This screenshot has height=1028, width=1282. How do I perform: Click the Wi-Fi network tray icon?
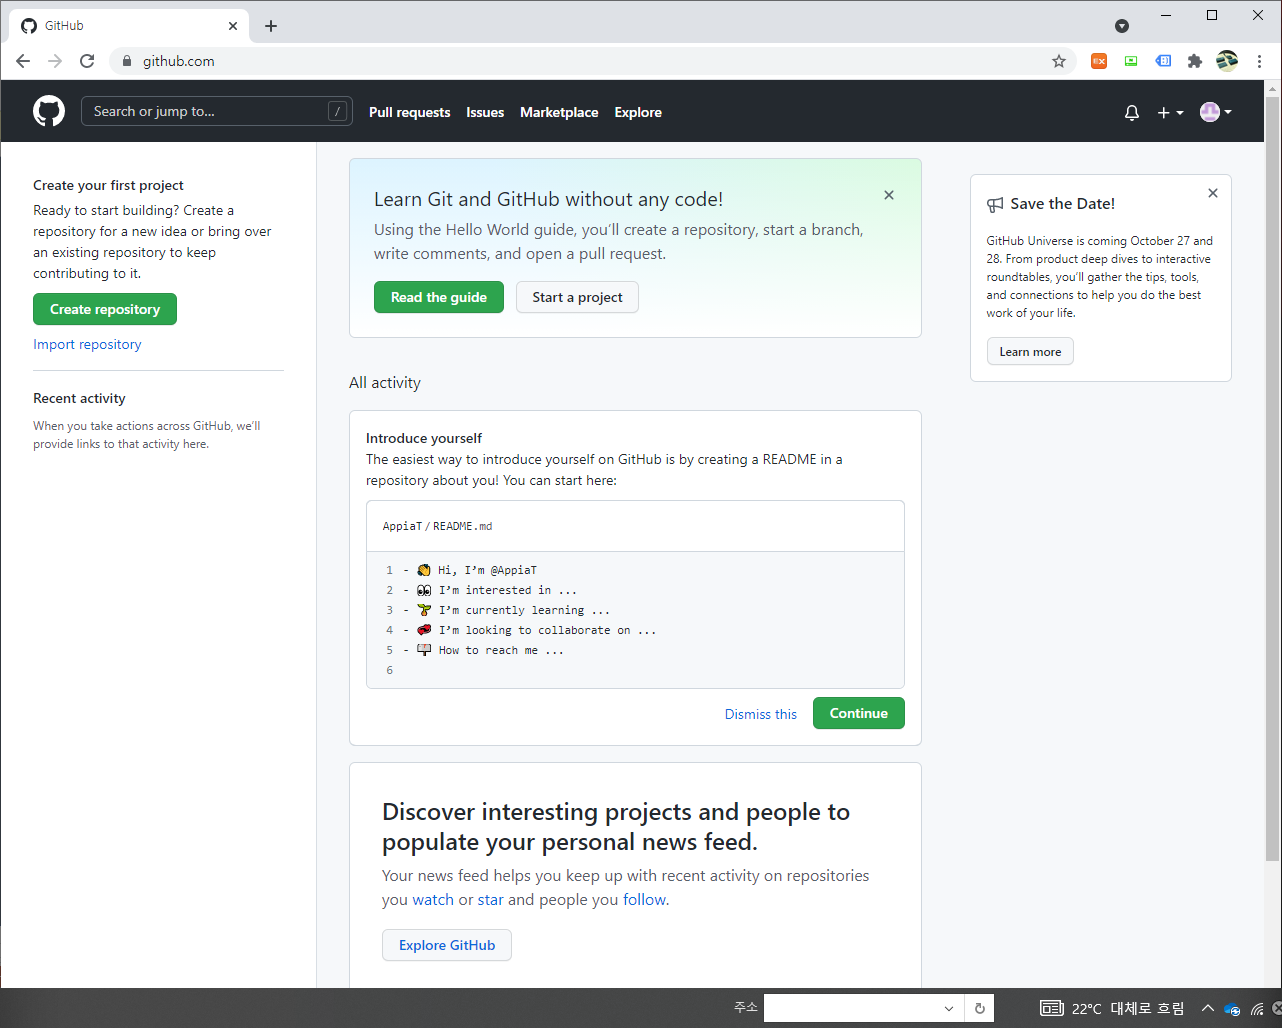(1257, 1009)
